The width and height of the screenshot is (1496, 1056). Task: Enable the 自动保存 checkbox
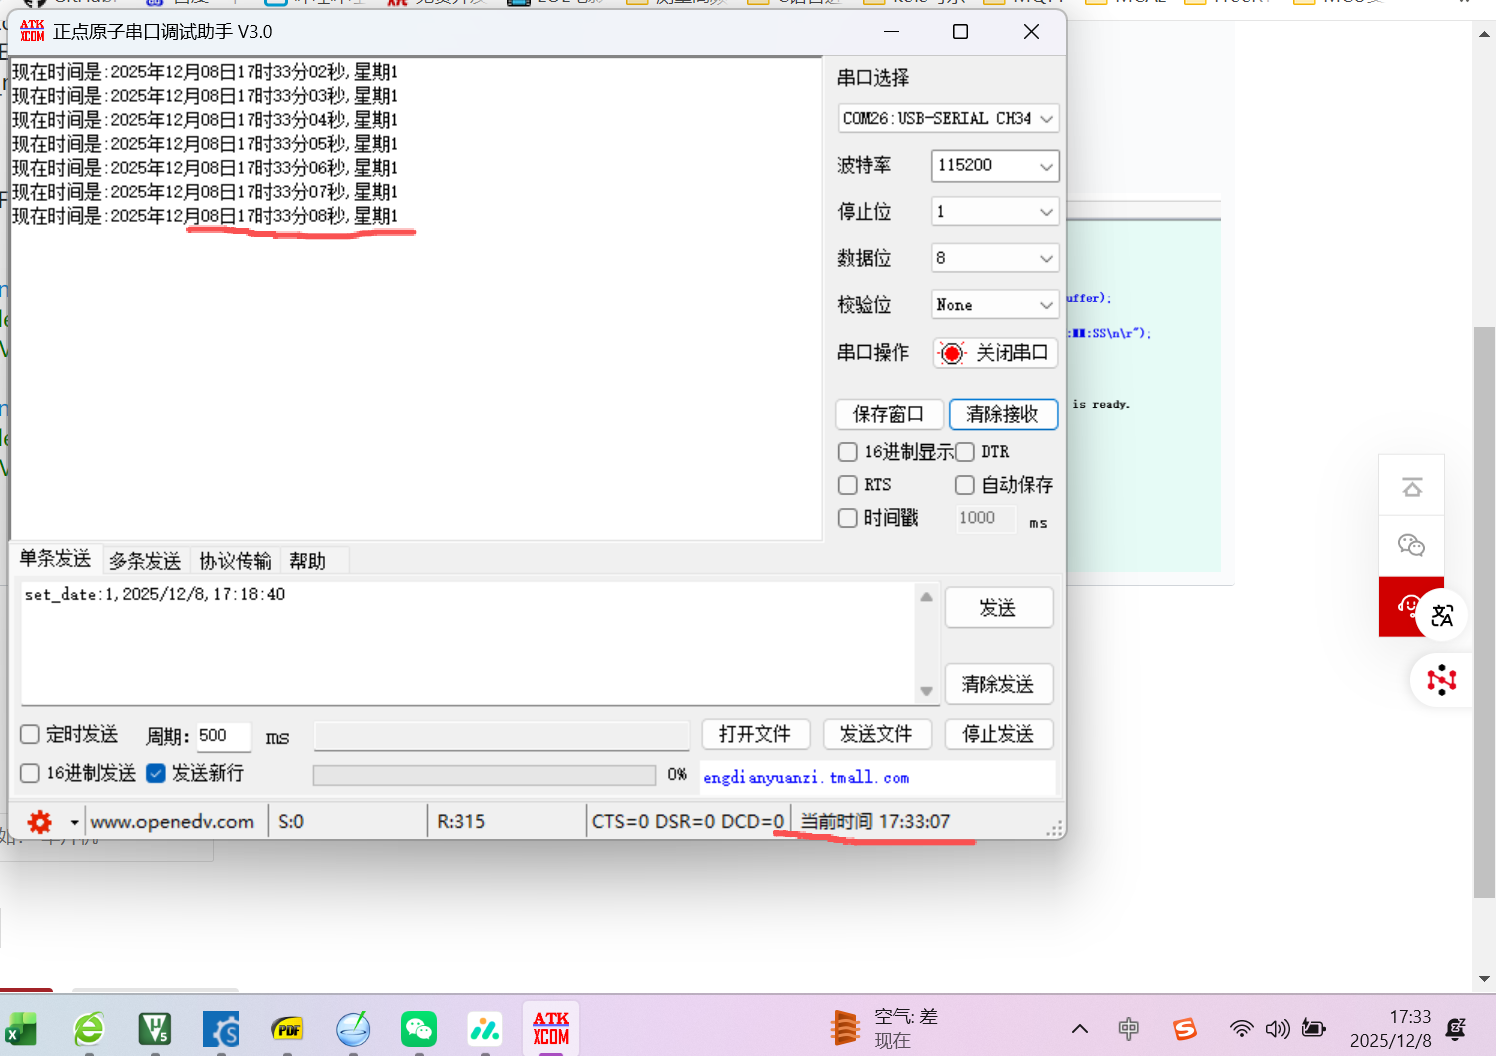pyautogui.click(x=965, y=485)
